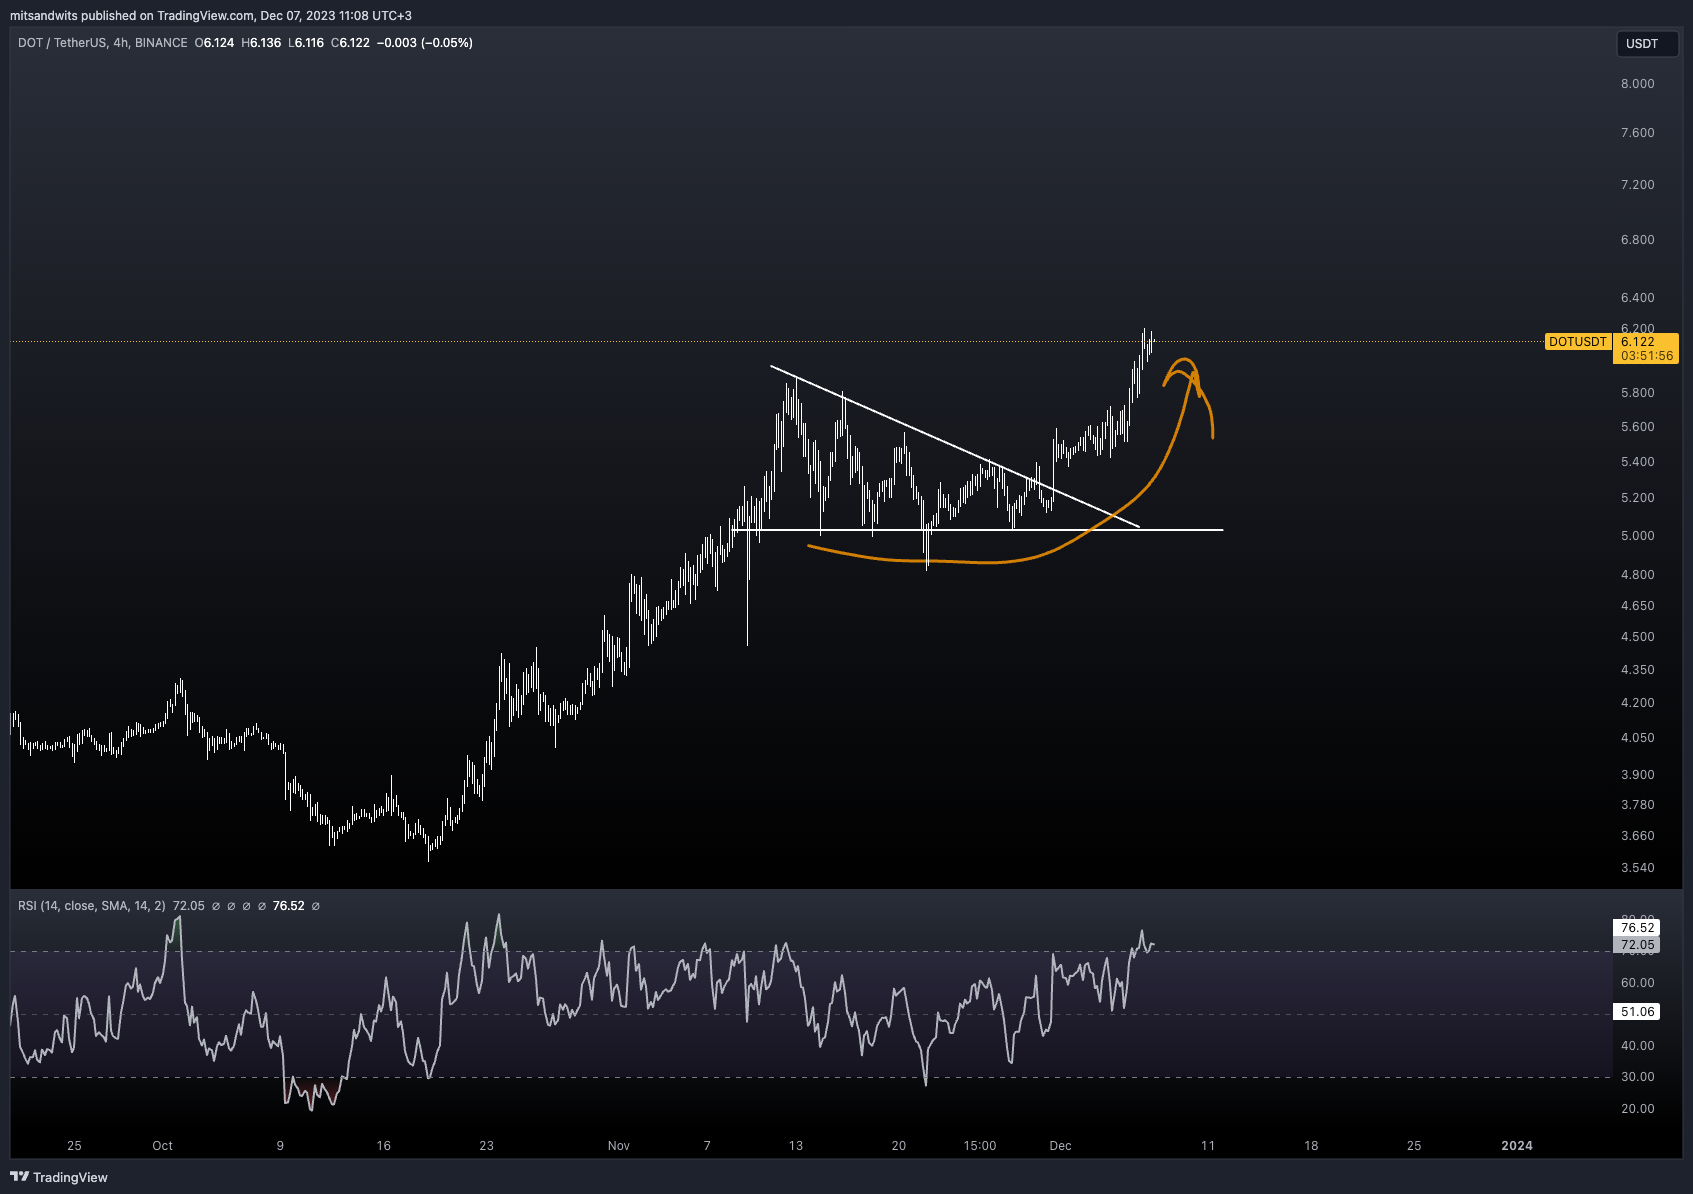Click the current price label 6.122
Image resolution: width=1693 pixels, height=1194 pixels.
click(x=1639, y=342)
